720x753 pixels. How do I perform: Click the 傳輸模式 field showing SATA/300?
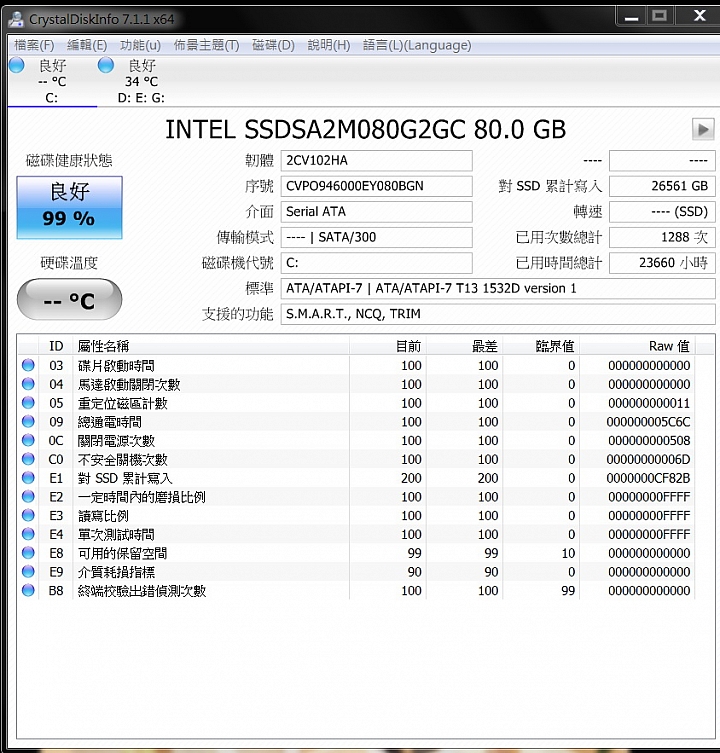point(377,237)
